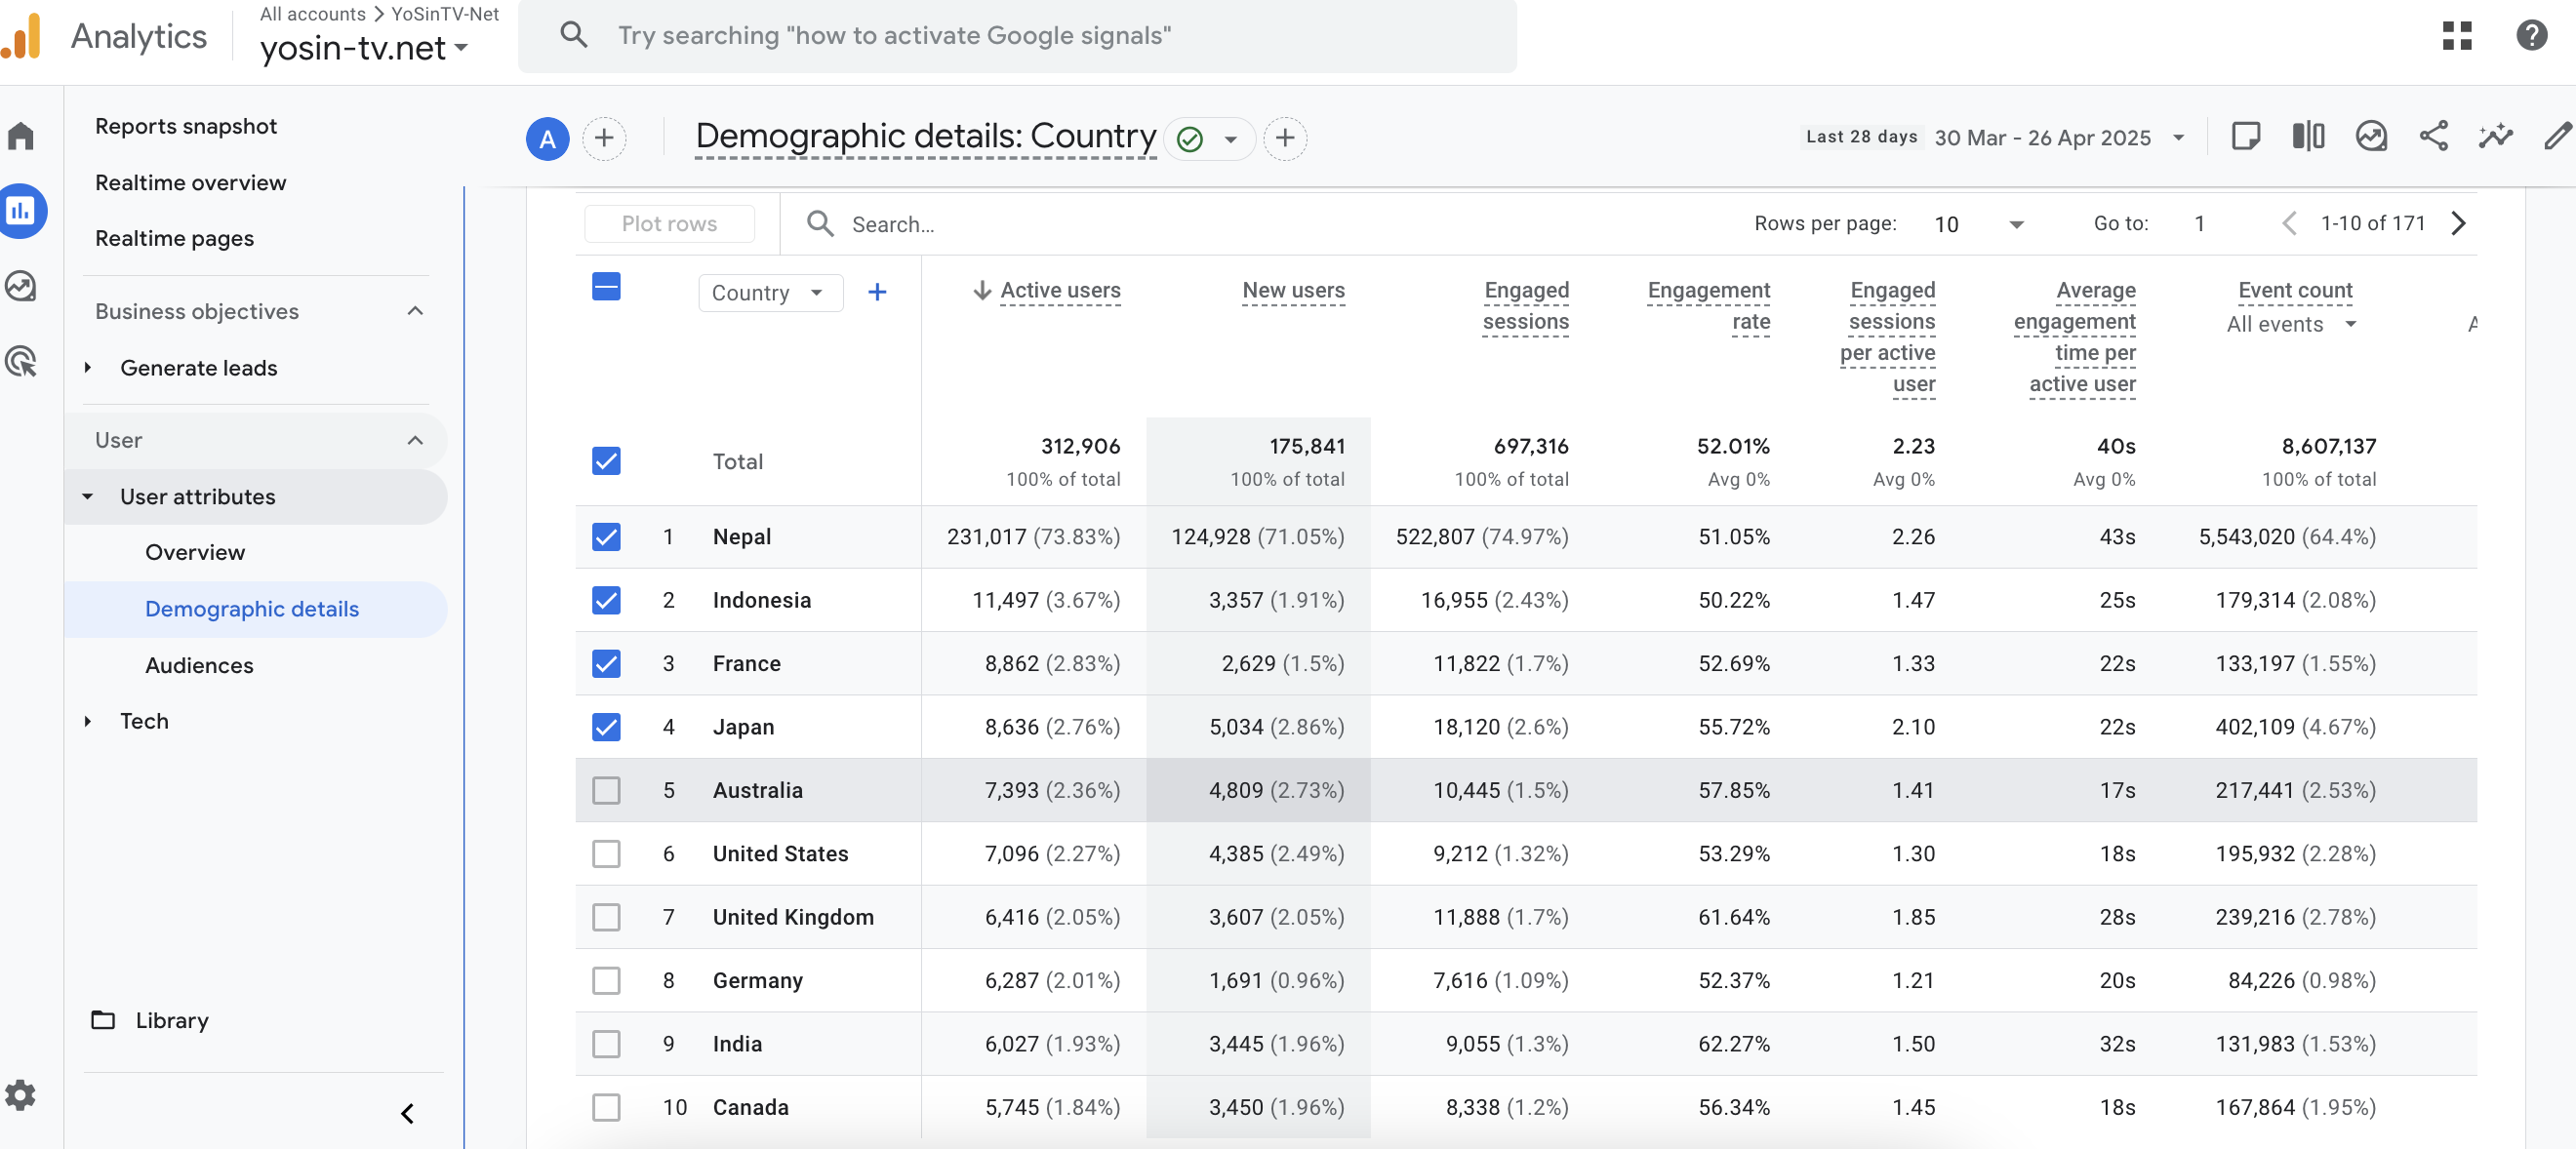Open the Google apps grid icon

2456,36
